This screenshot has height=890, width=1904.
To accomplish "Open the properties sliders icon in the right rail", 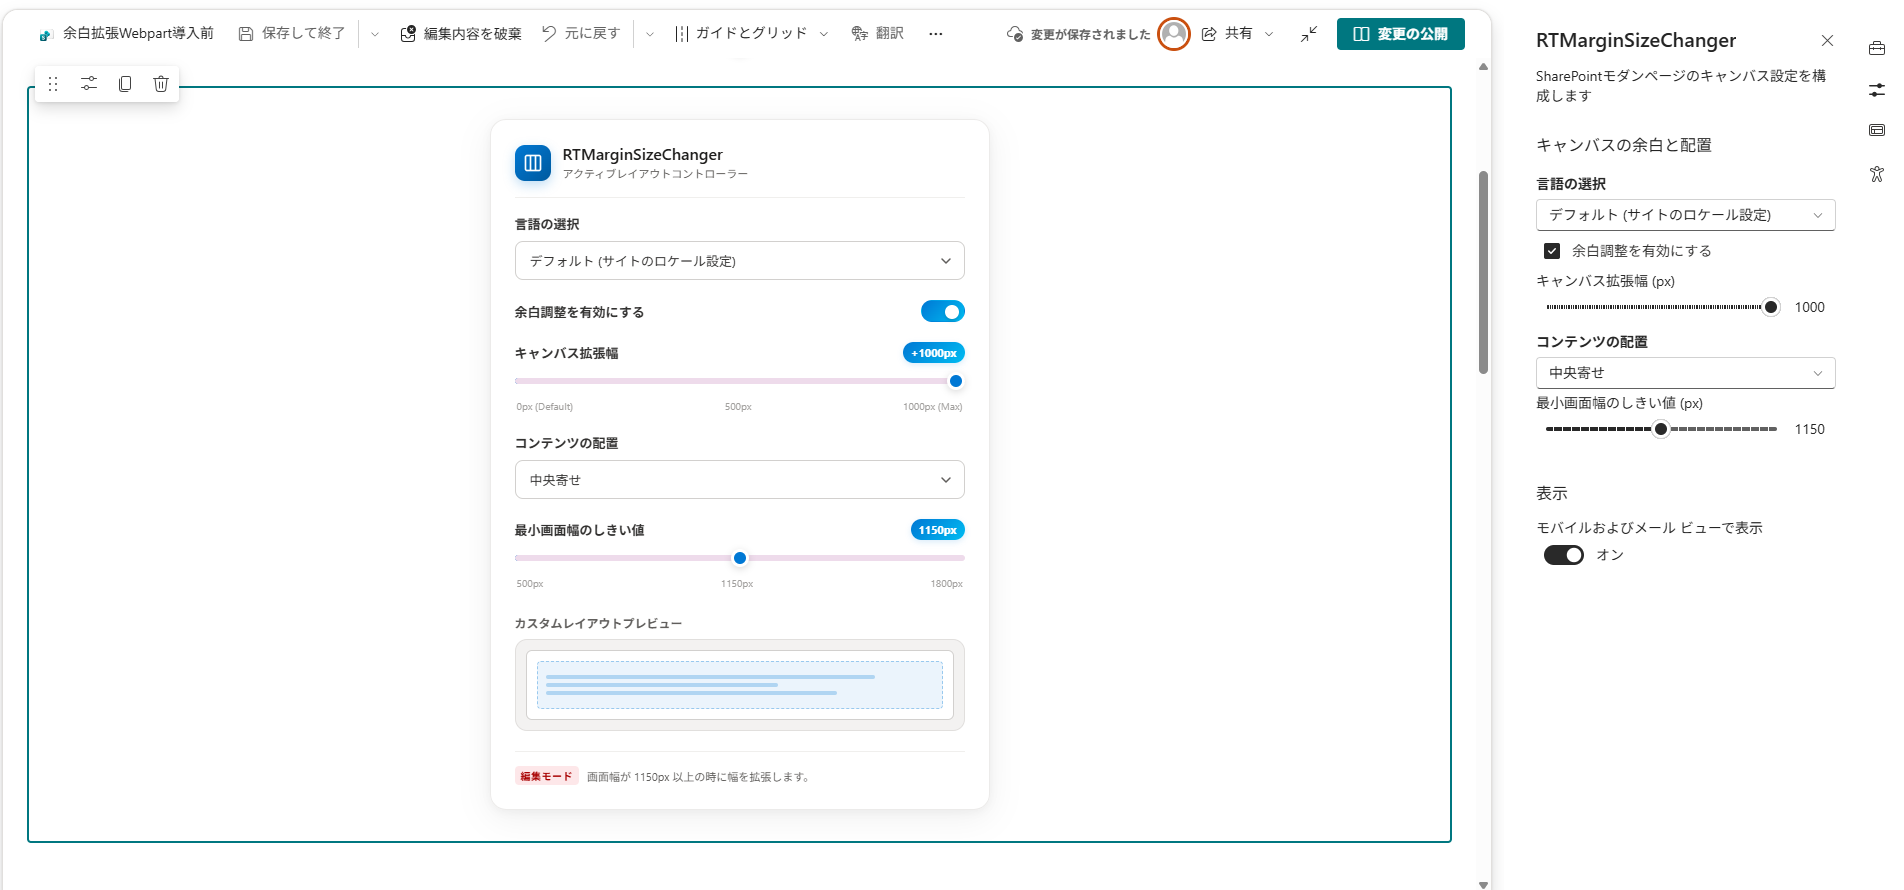I will click(1877, 90).
